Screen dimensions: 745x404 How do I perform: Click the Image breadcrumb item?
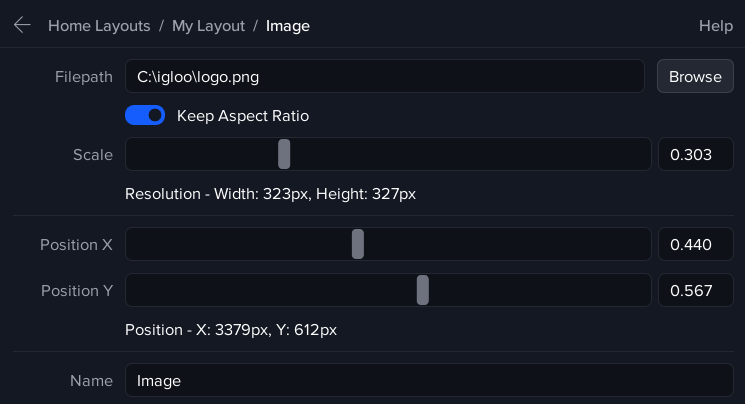[x=288, y=26]
